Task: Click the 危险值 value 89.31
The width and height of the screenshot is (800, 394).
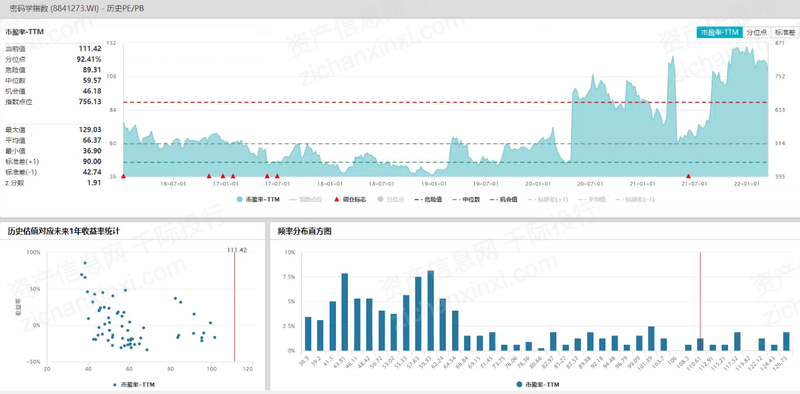Action: point(92,70)
